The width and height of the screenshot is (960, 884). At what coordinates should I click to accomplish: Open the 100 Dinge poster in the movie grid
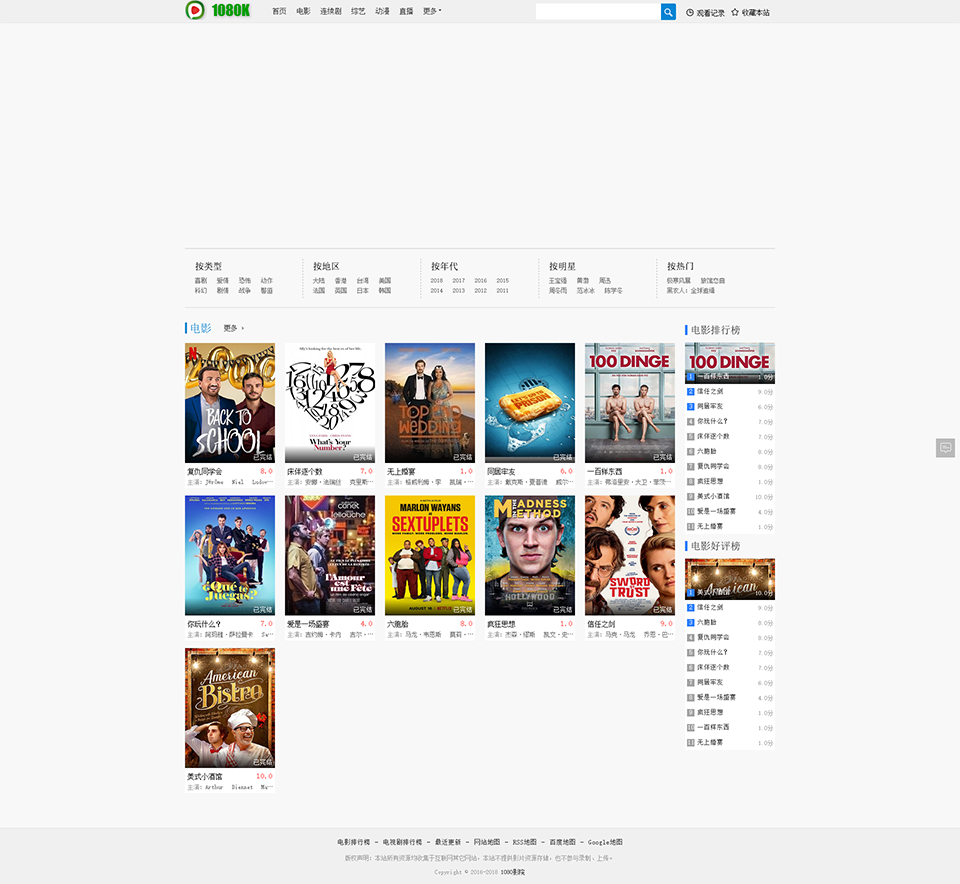tap(630, 403)
